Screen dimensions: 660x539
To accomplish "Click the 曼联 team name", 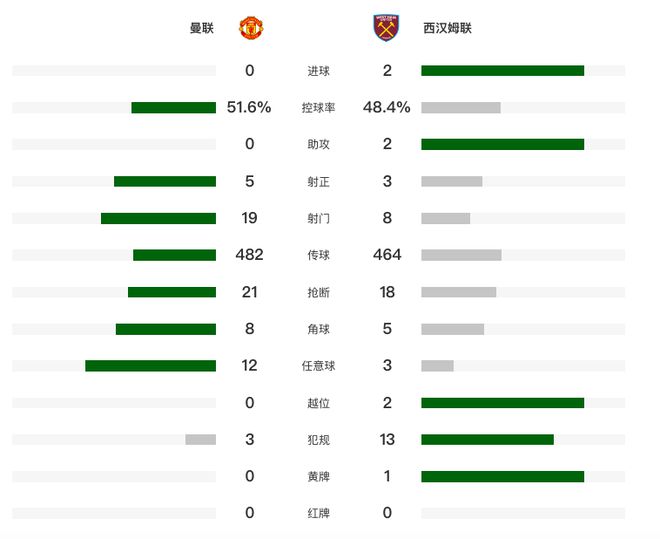I will (202, 28).
